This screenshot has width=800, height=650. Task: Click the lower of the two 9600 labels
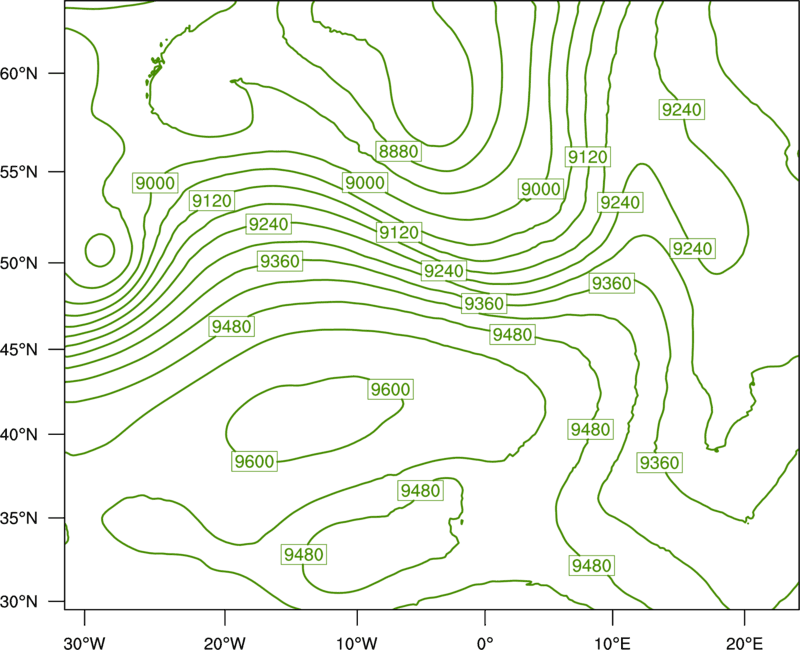coord(255,462)
